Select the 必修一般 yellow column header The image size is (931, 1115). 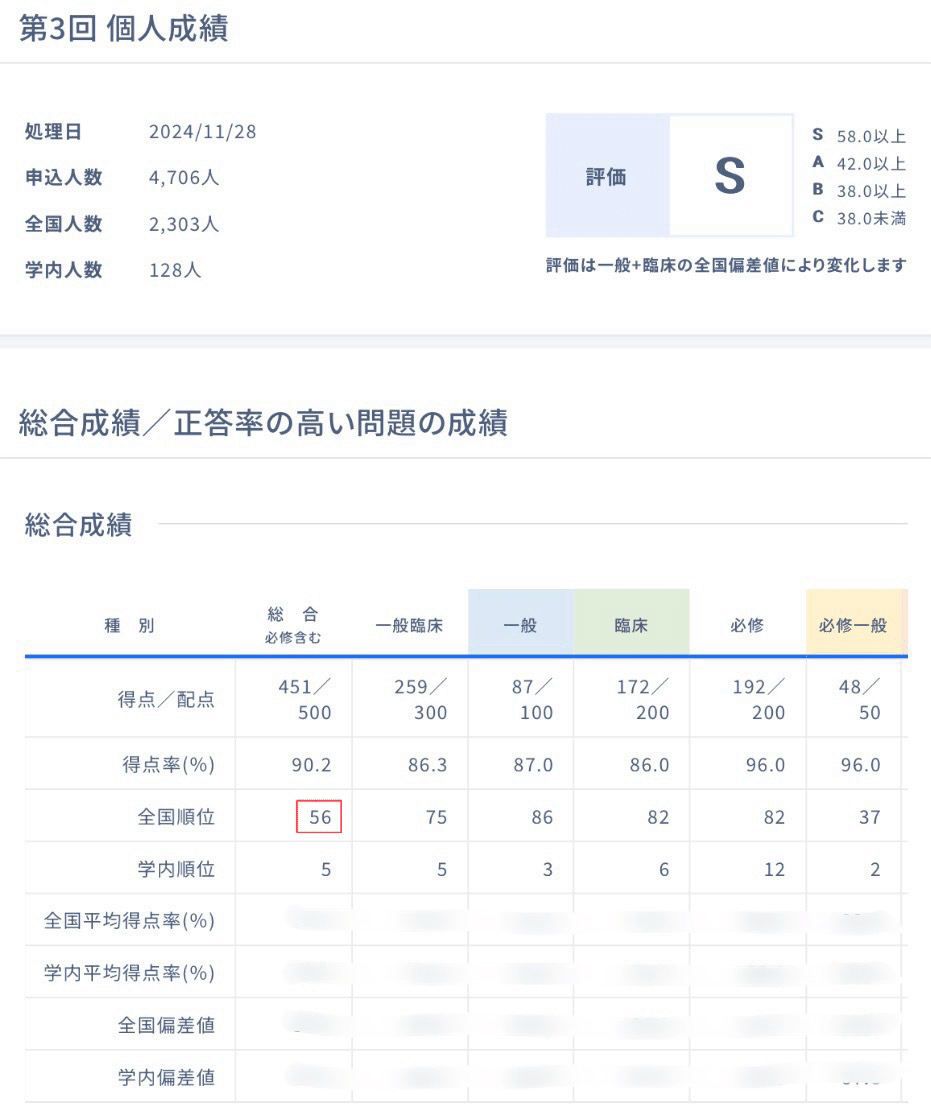click(855, 626)
